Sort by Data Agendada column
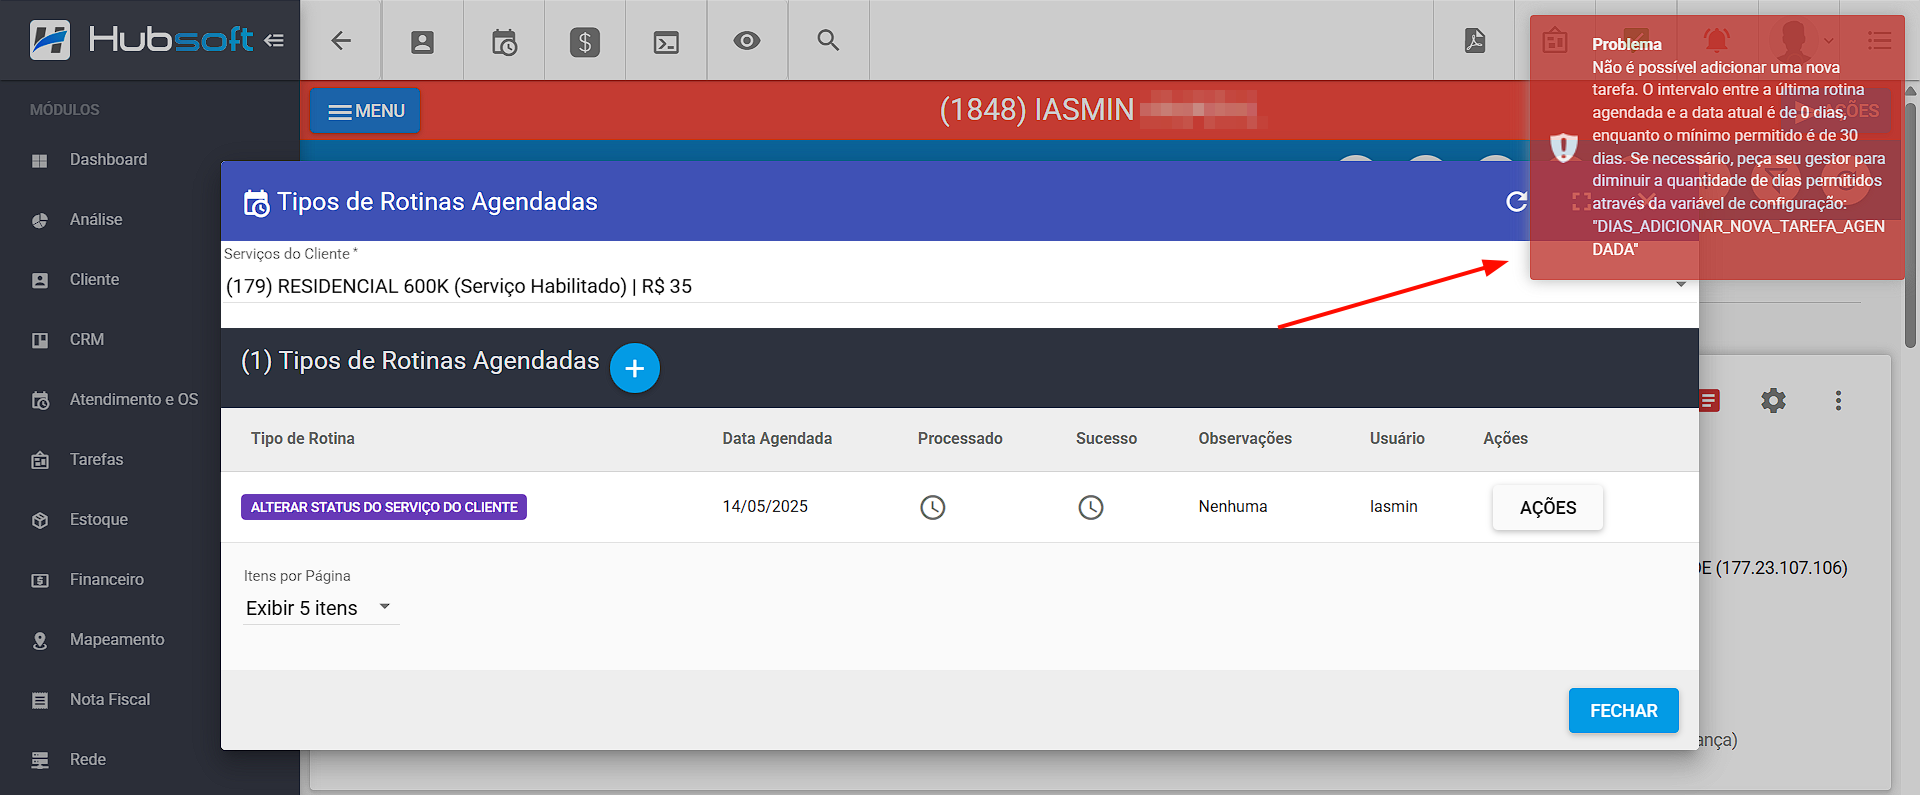1920x795 pixels. [x=777, y=438]
